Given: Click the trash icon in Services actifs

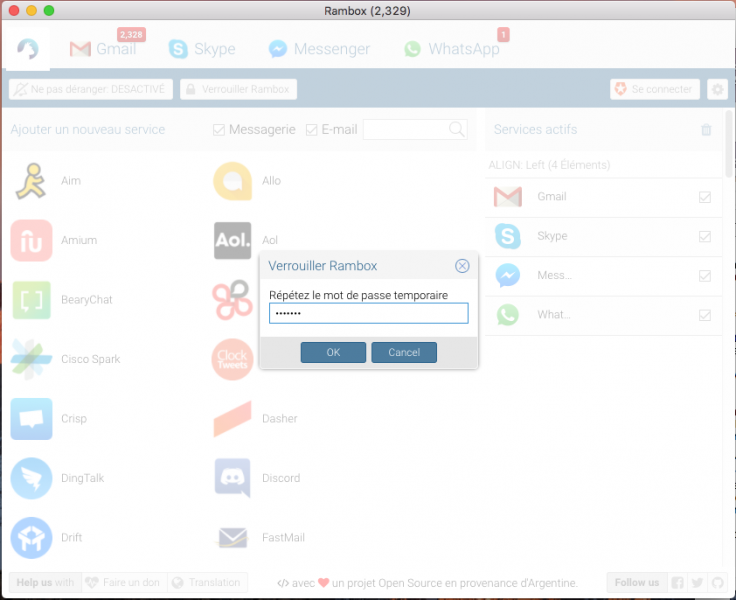Looking at the screenshot, I should (x=706, y=130).
